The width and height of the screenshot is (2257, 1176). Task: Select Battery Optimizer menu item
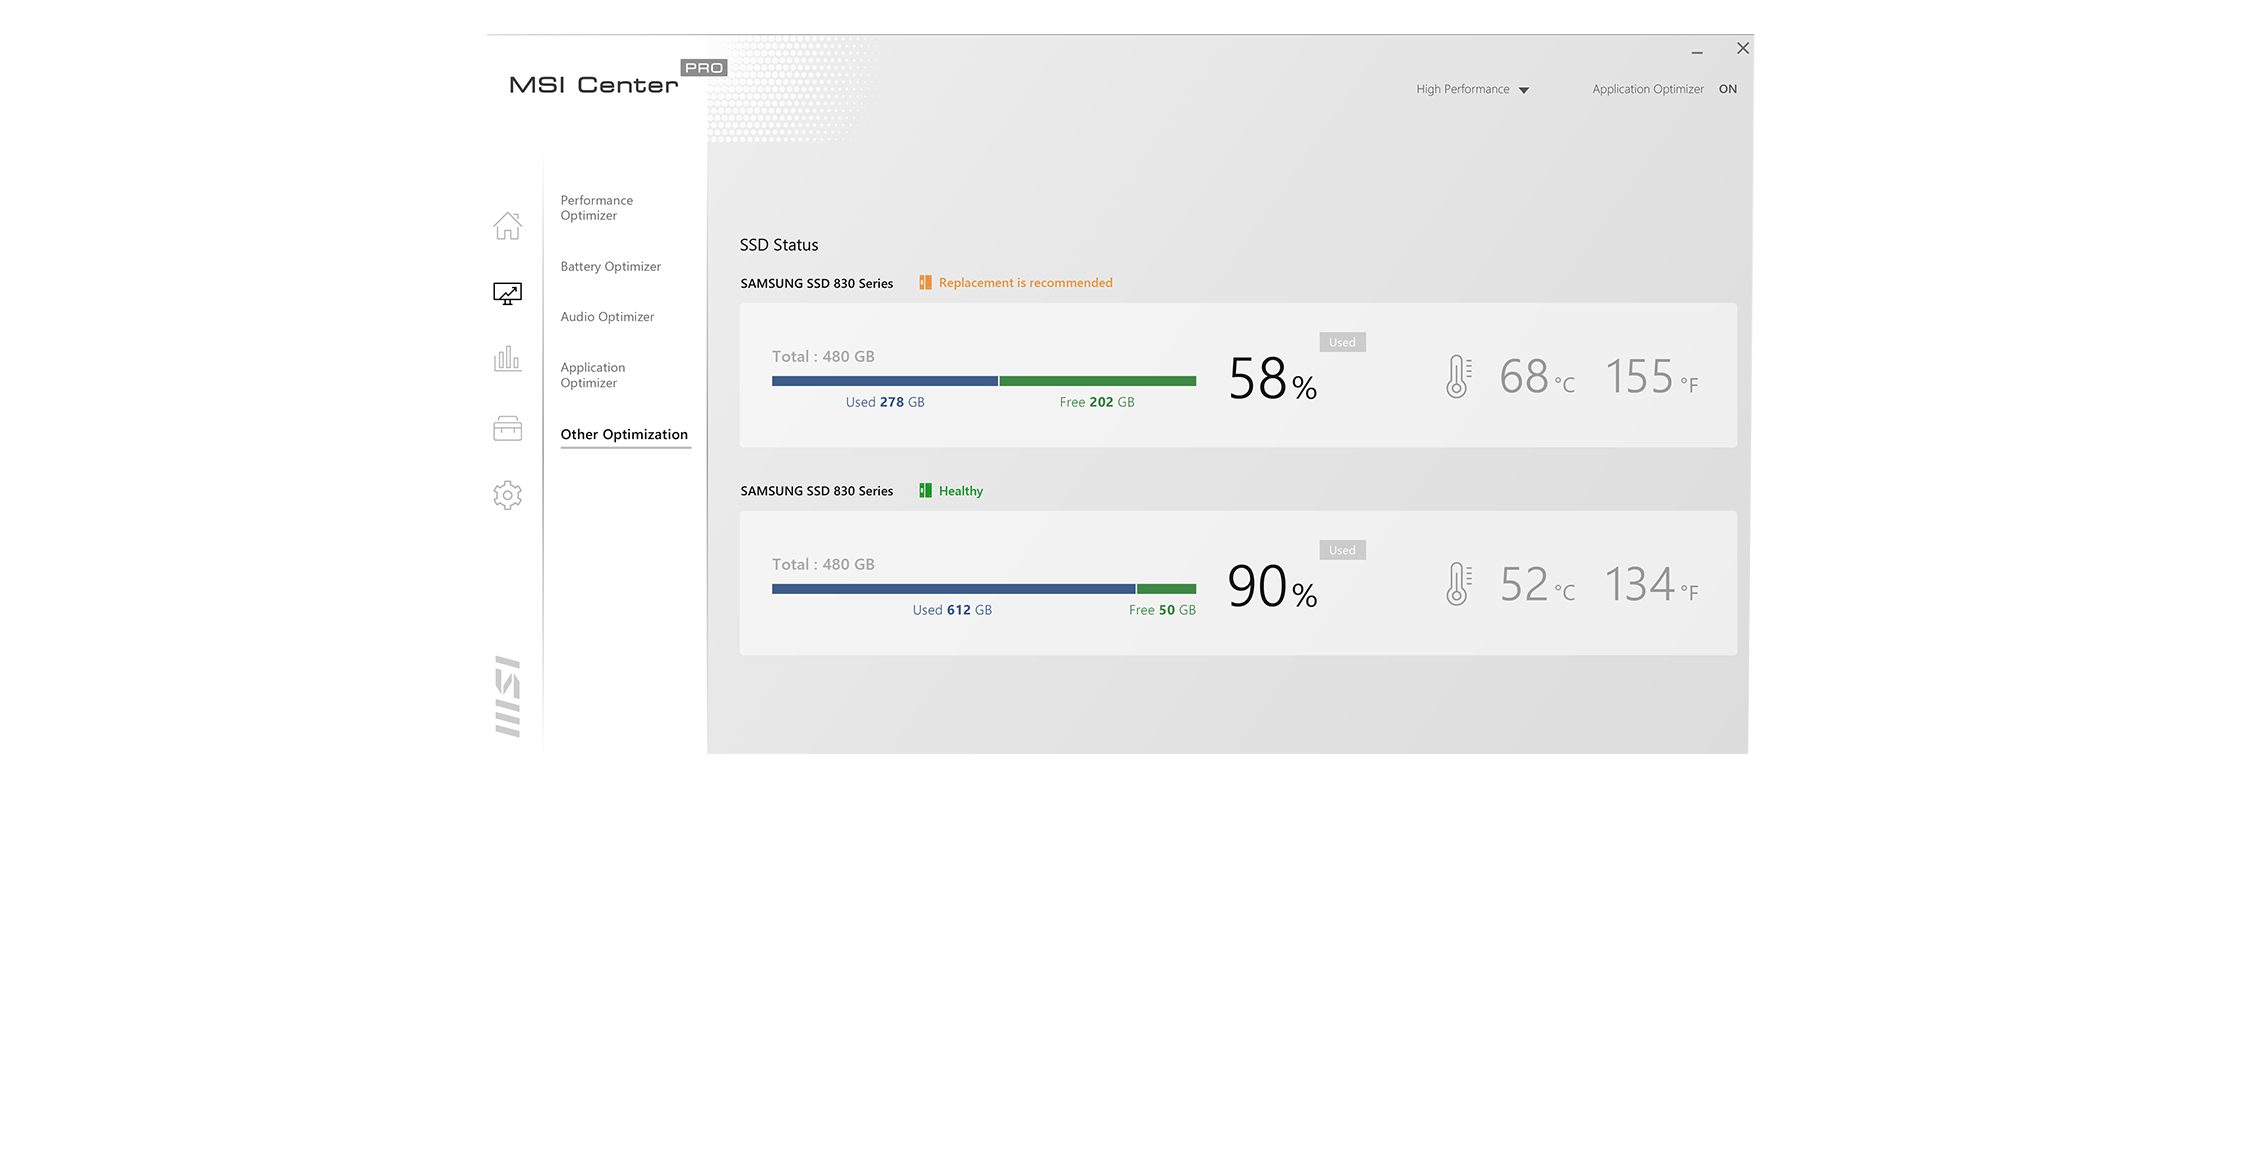pos(610,267)
